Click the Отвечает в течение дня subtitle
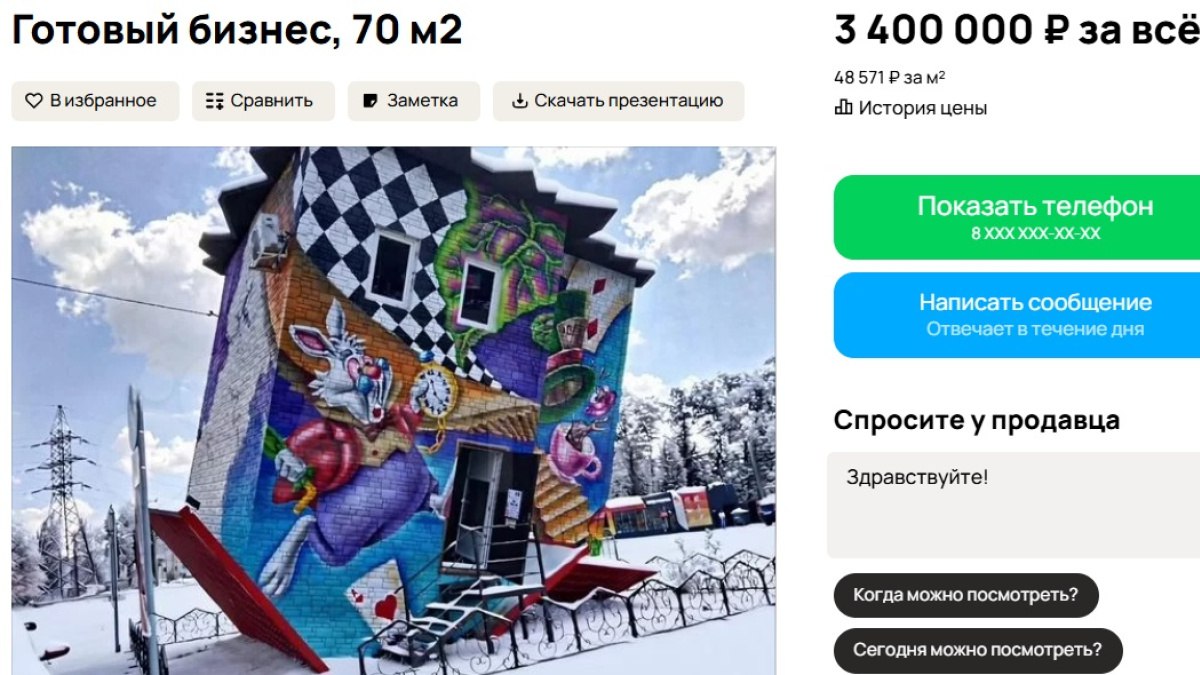 click(x=1035, y=329)
